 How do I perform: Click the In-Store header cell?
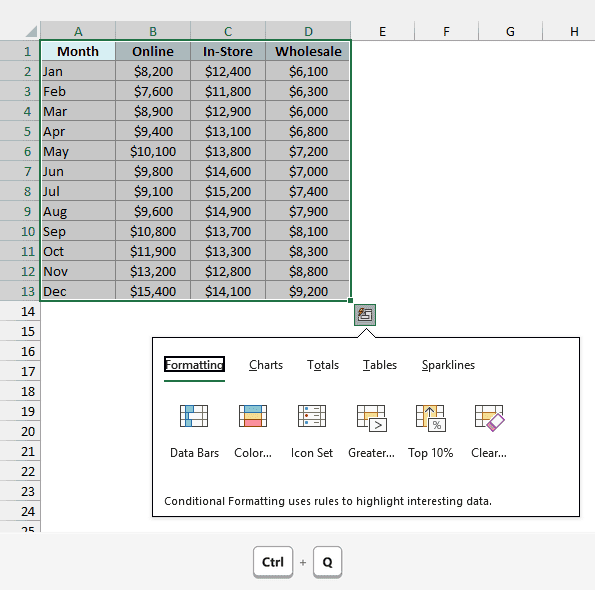[x=228, y=51]
